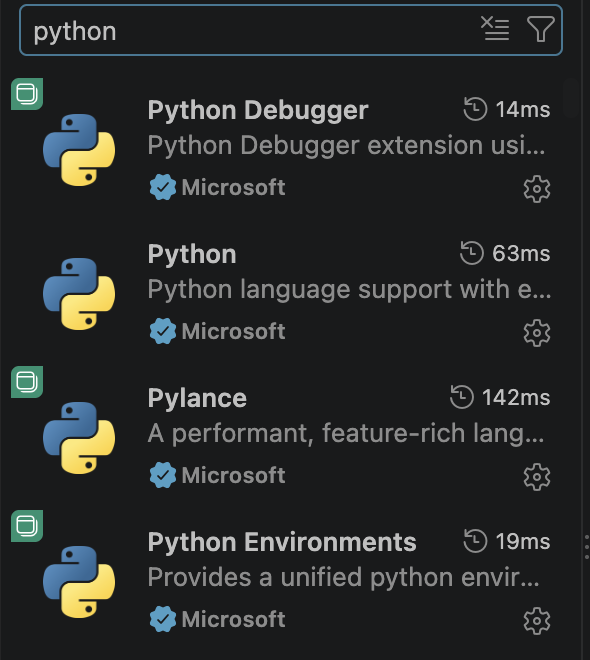Open the filter extensions funnel icon

[541, 29]
